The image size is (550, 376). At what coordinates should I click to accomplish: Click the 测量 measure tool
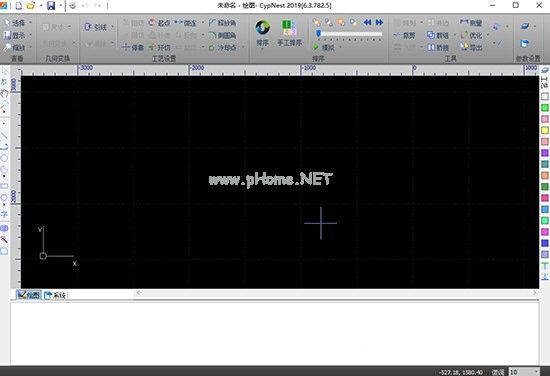pos(471,23)
